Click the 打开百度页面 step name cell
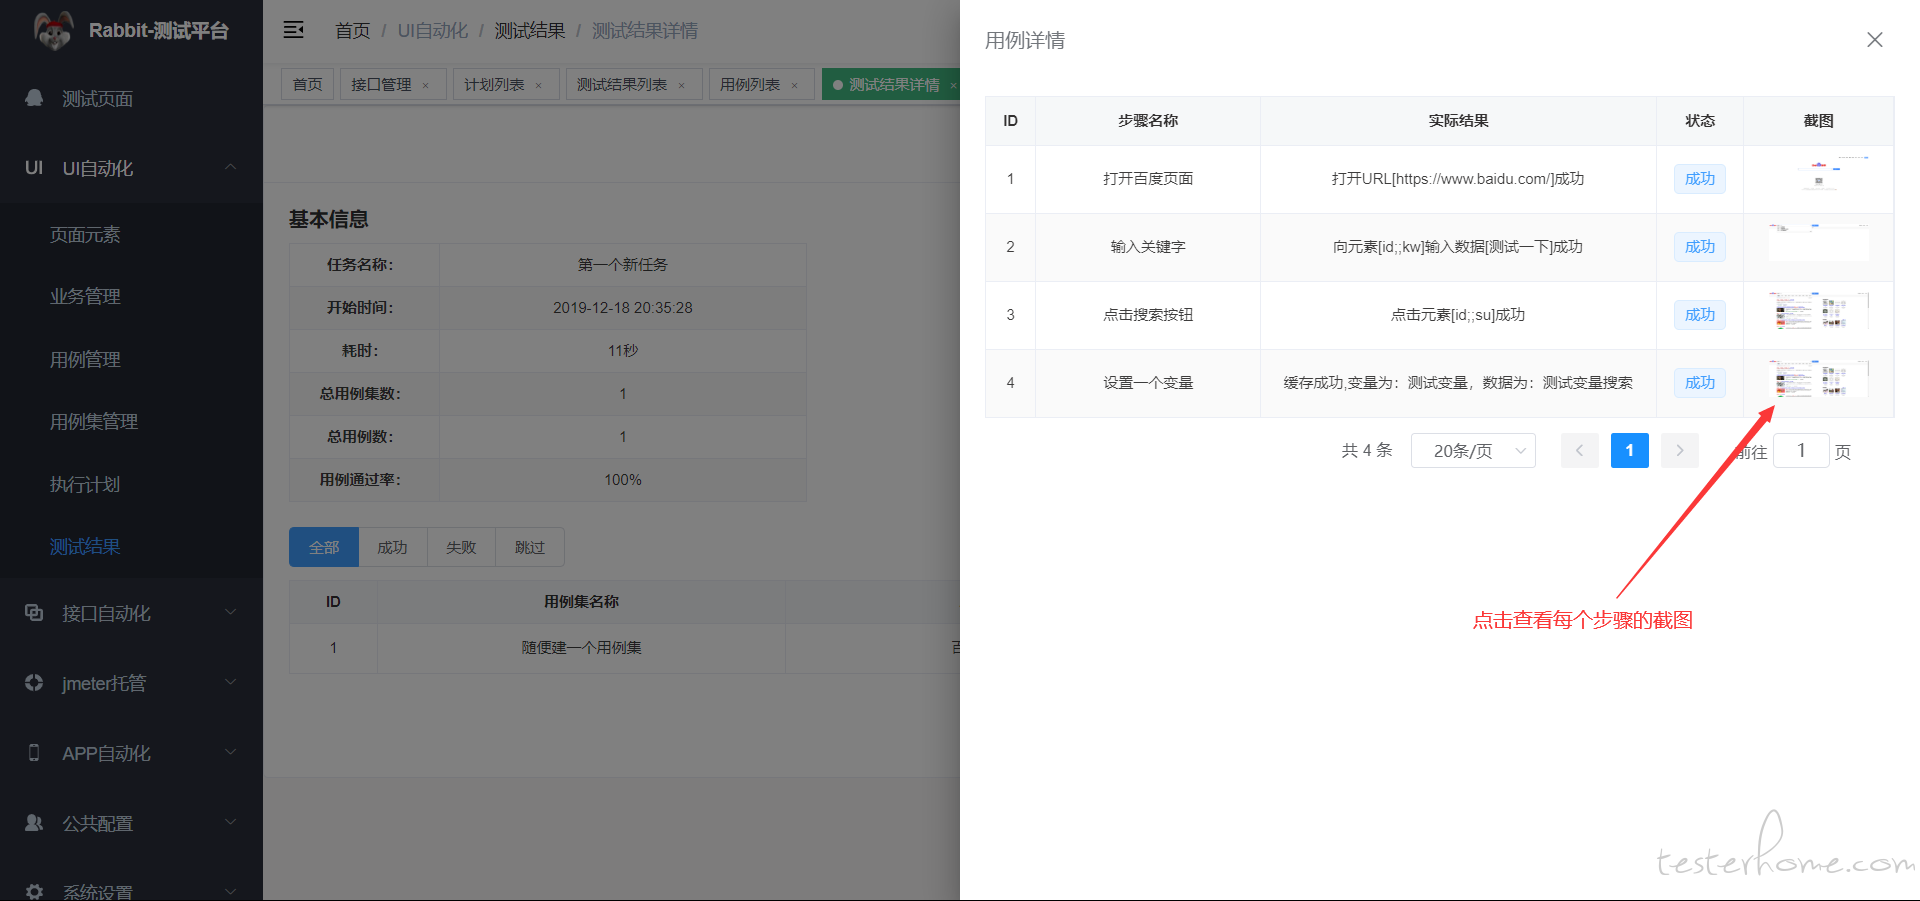This screenshot has height=901, width=1920. click(x=1148, y=179)
